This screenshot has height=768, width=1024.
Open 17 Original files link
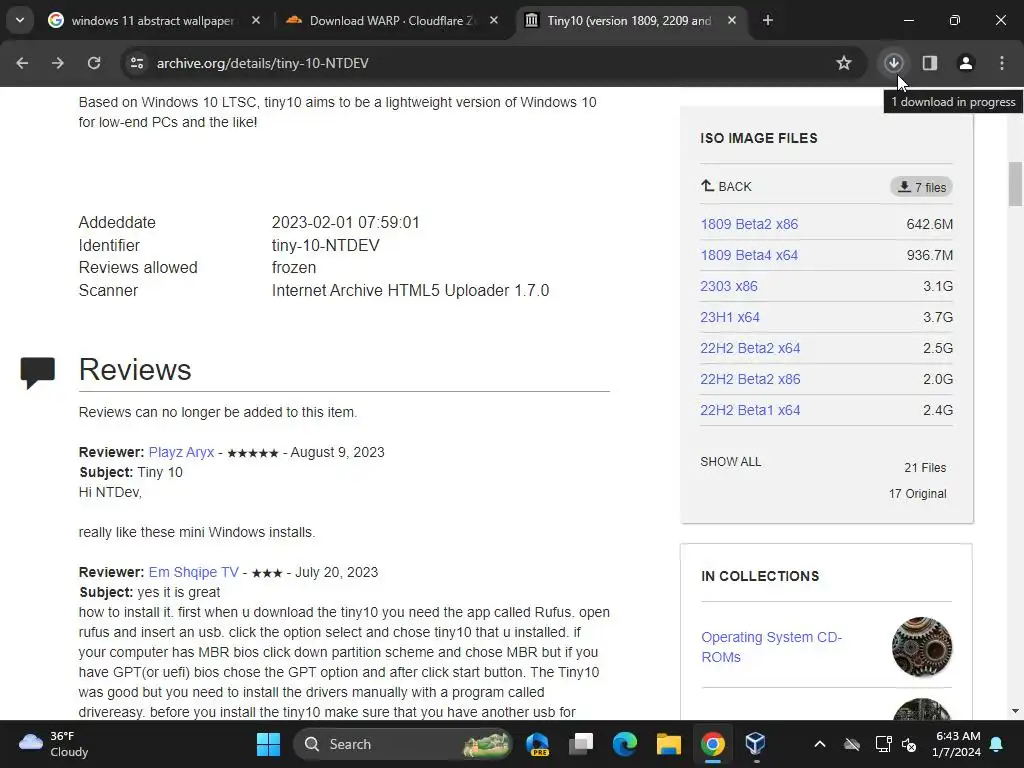918,494
